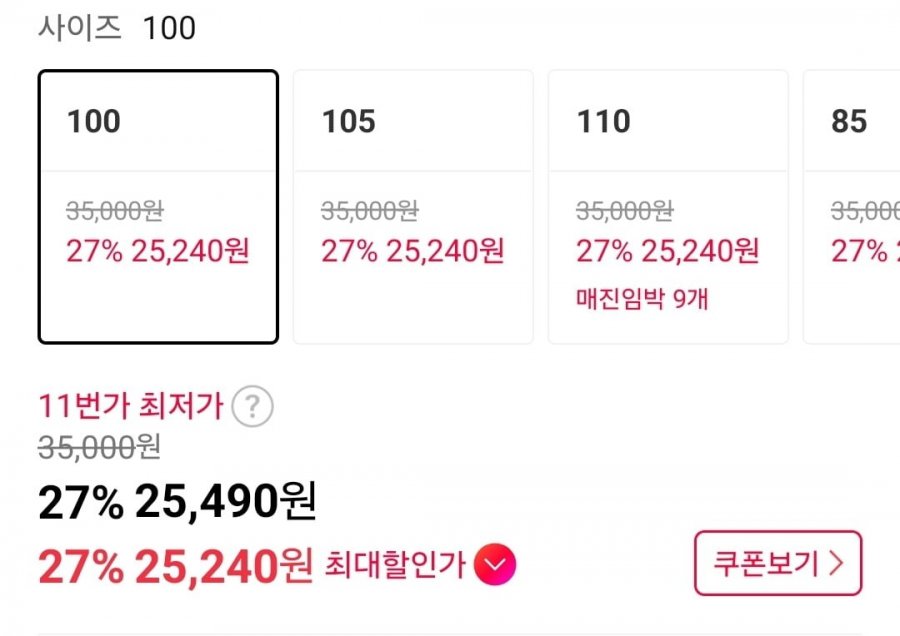Choose the size 110 option card
The image size is (900, 636).
point(667,207)
